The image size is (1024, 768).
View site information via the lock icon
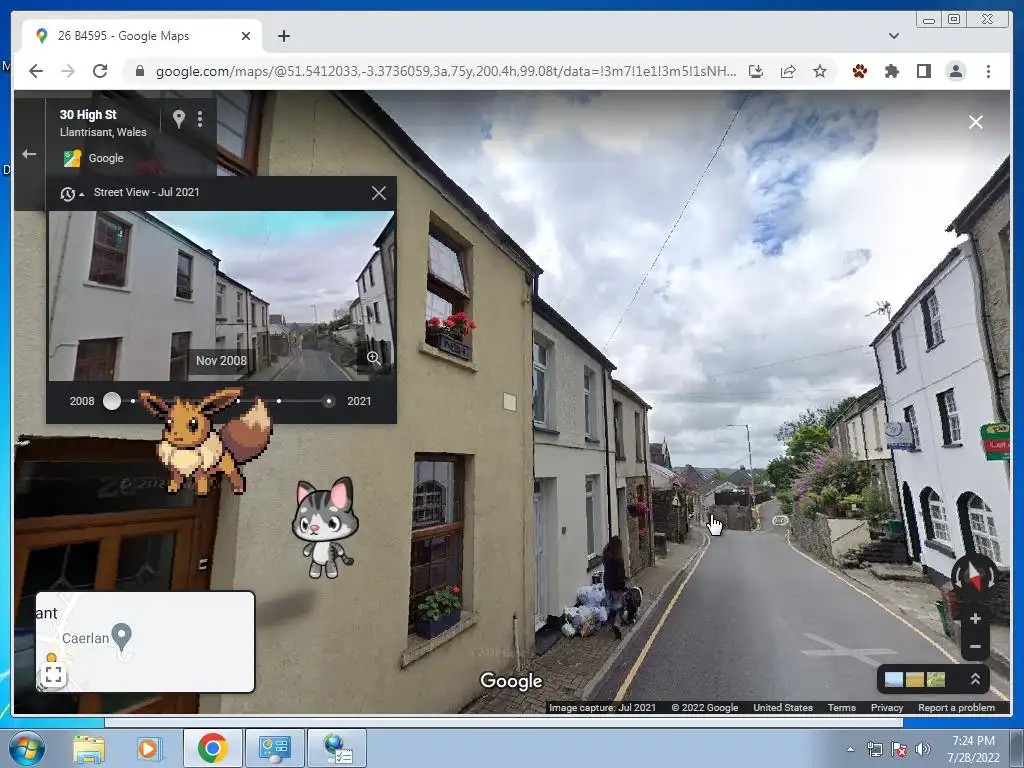point(139,71)
